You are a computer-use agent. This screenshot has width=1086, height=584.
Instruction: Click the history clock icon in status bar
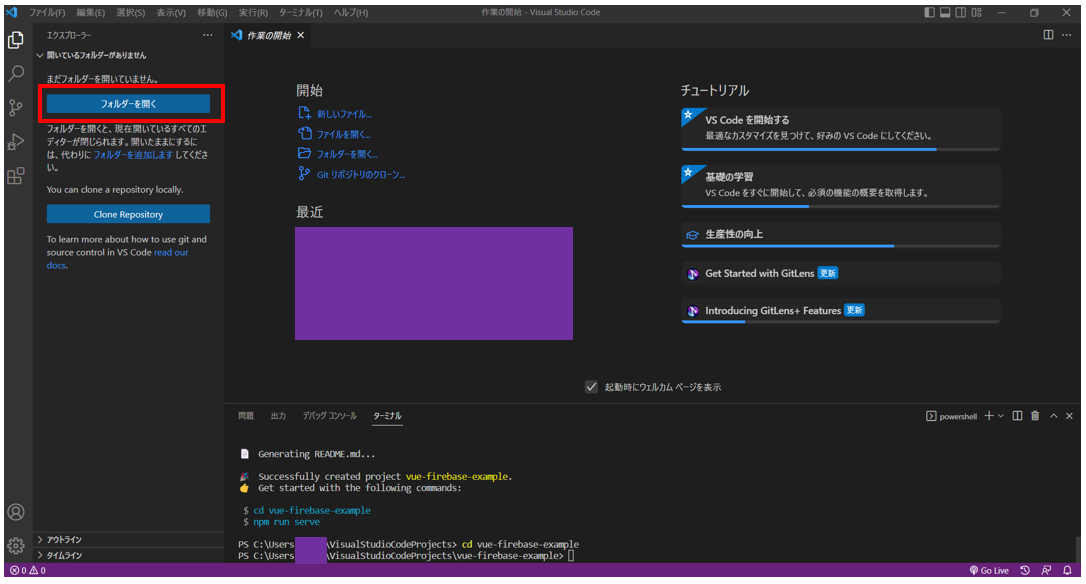(1025, 570)
